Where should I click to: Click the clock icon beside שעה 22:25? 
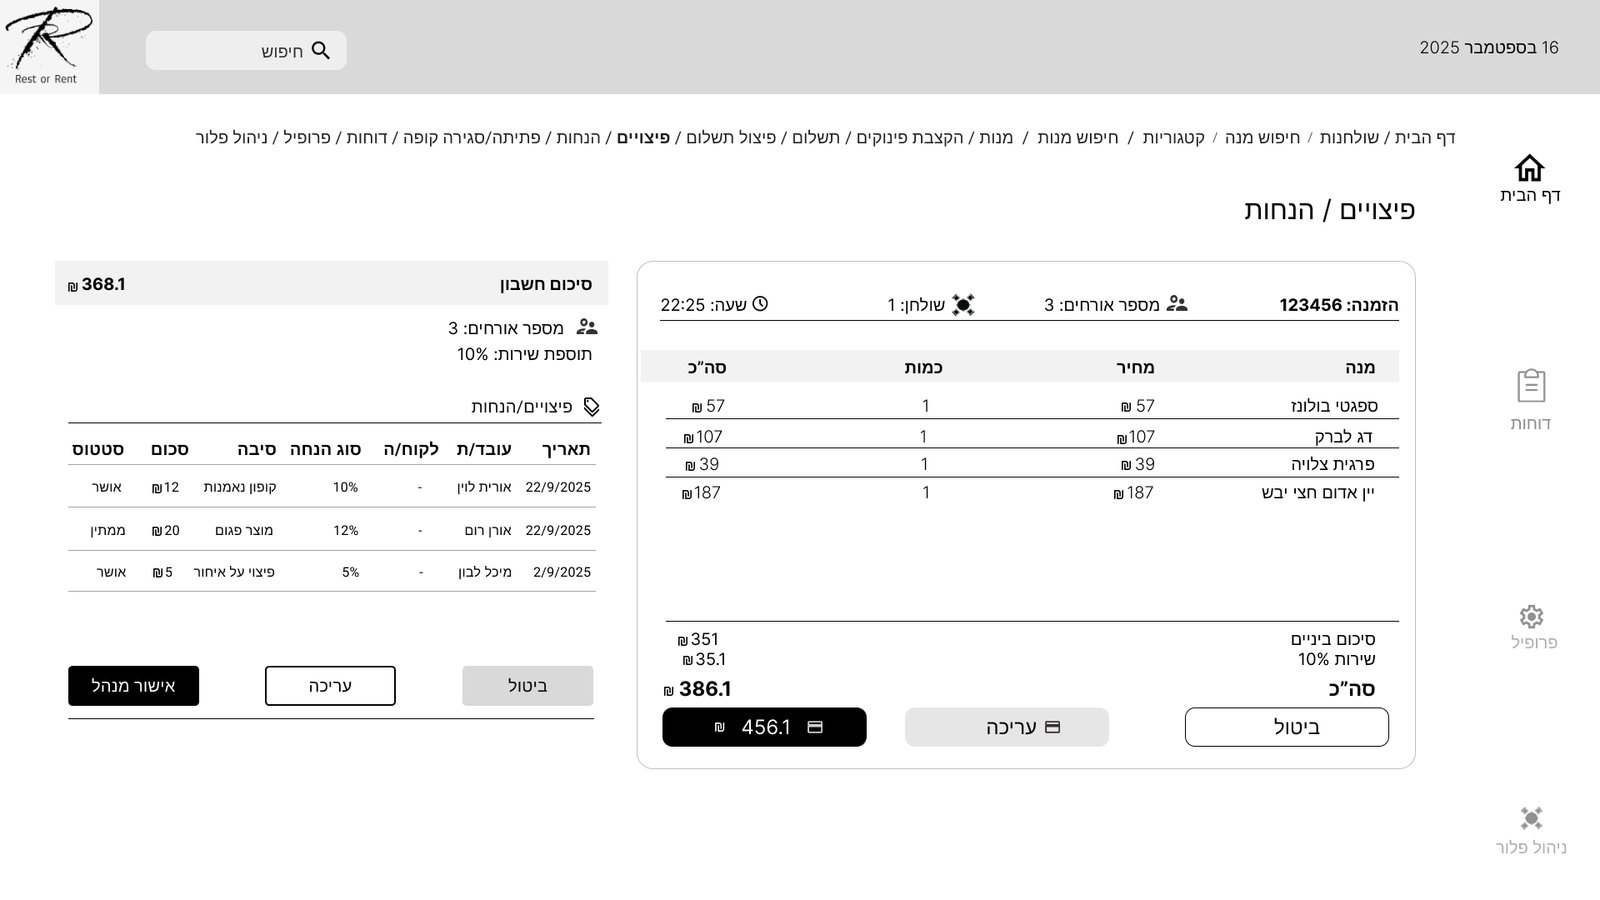click(x=760, y=304)
